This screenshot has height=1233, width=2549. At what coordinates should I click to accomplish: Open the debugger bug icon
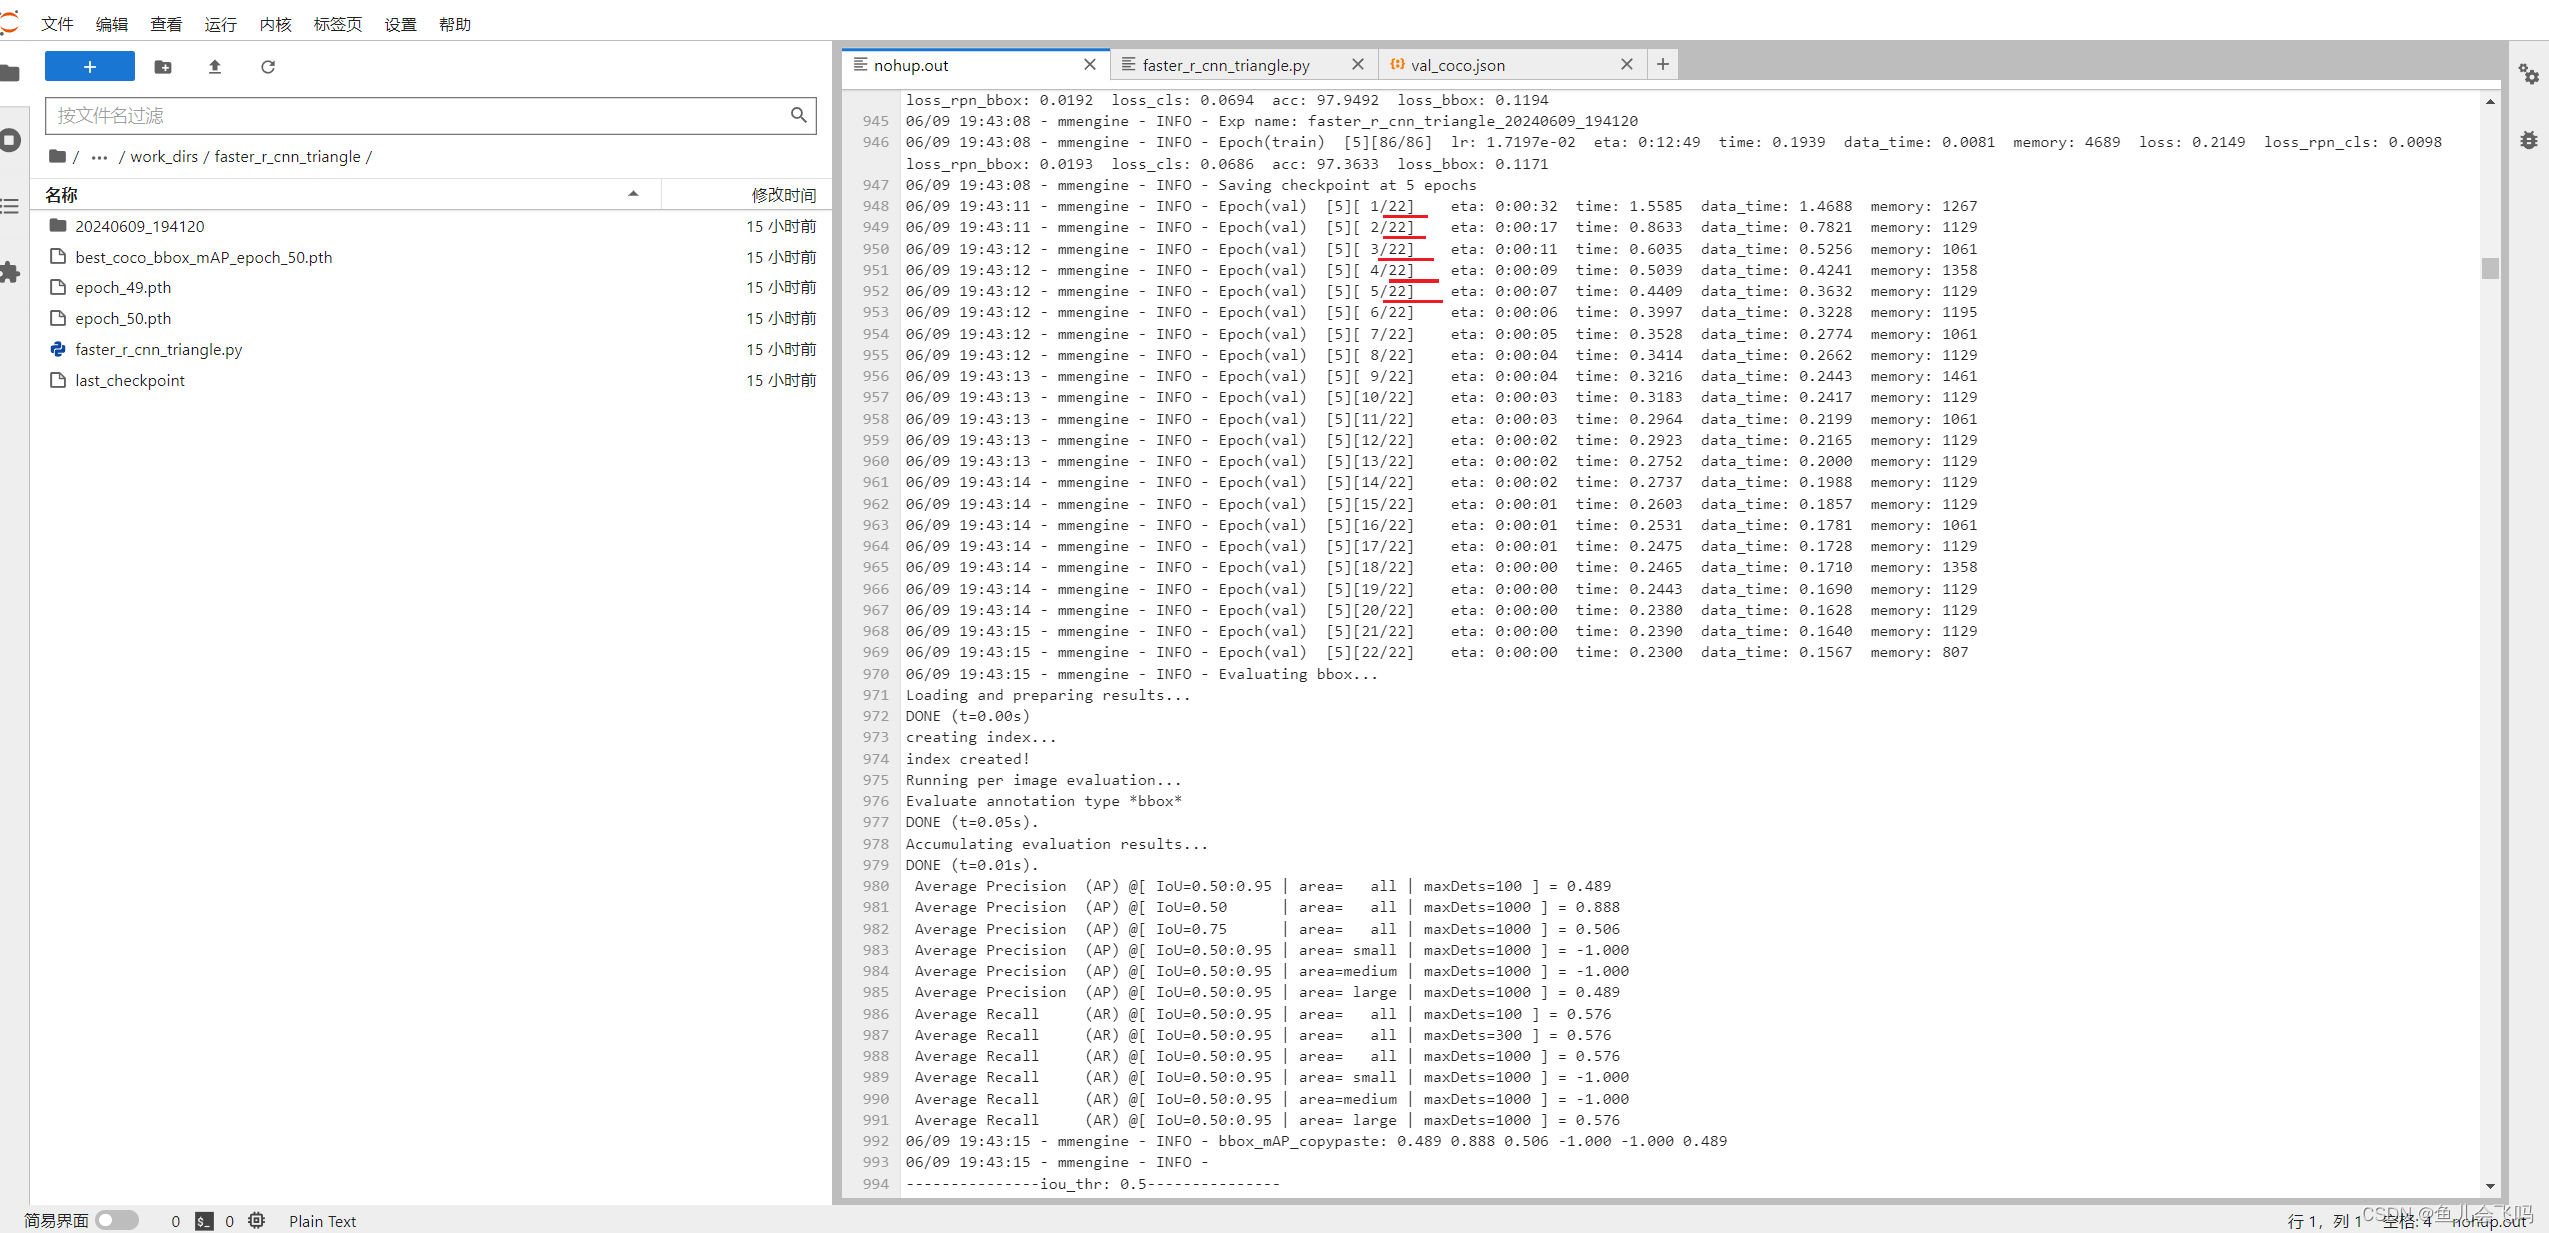2528,140
